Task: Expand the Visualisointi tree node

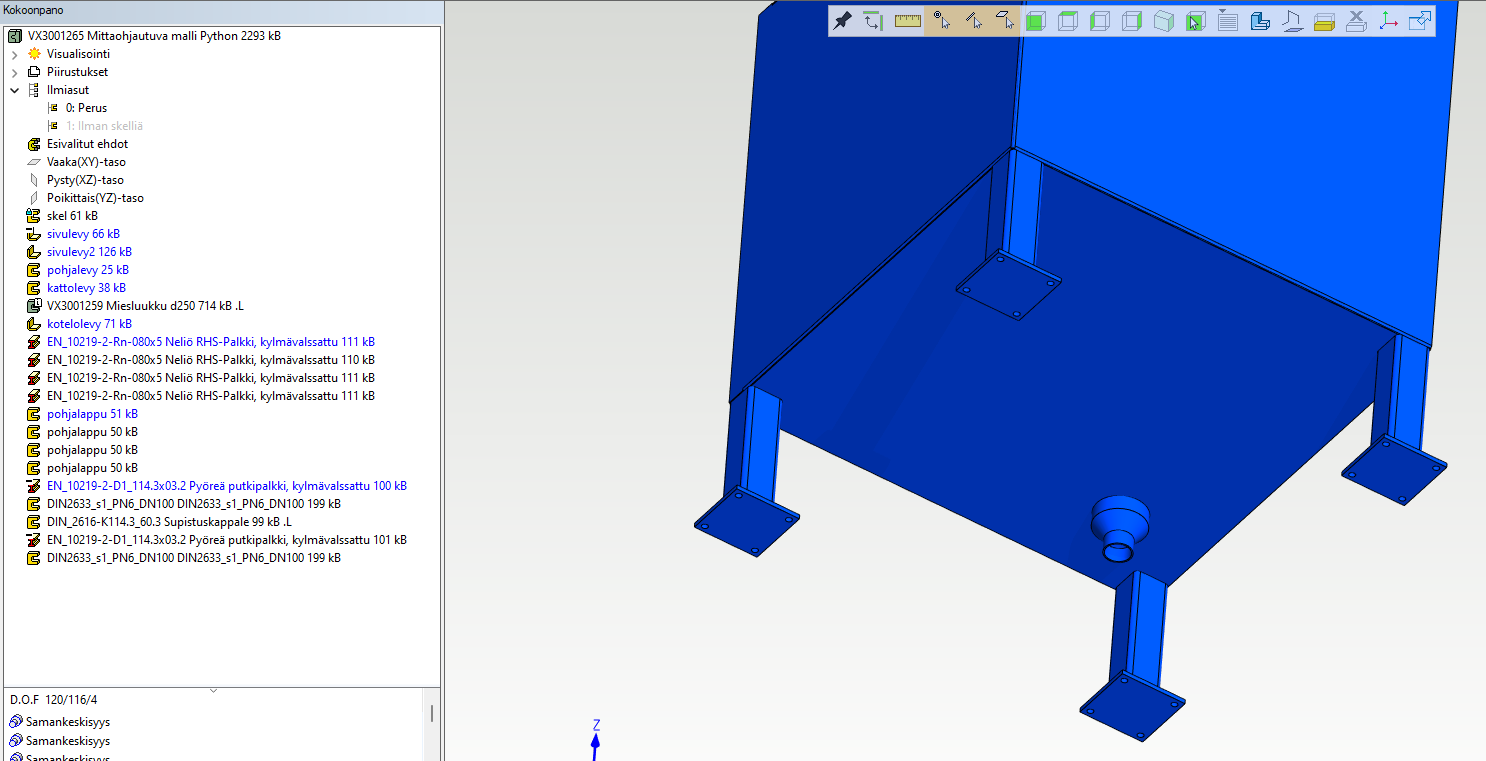Action: (15, 54)
